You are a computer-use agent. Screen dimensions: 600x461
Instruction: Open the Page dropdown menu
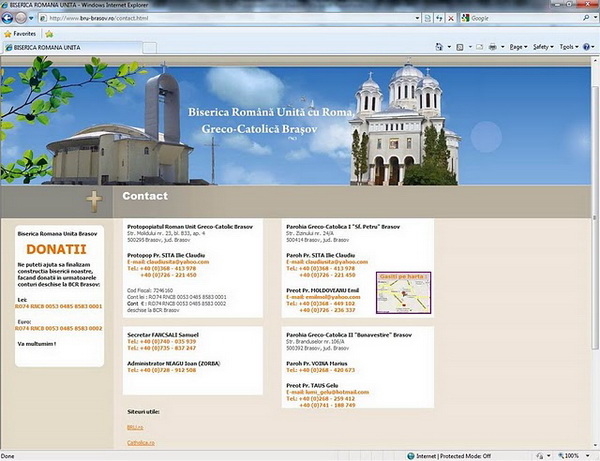tap(518, 47)
